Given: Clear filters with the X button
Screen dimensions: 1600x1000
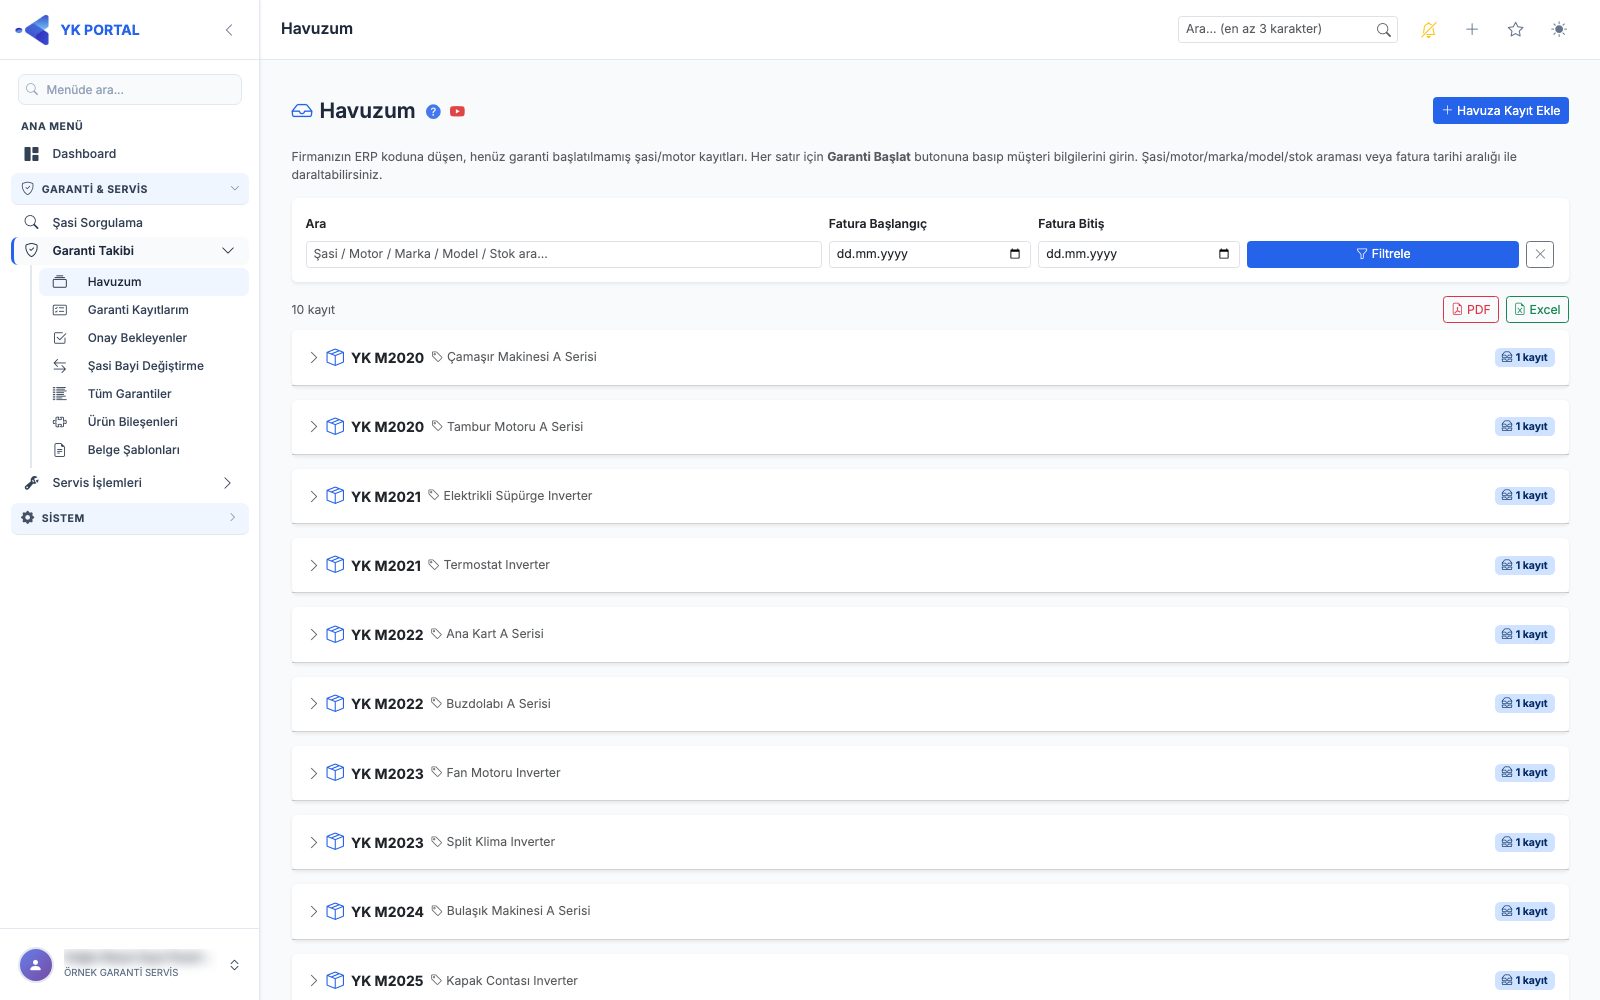Looking at the screenshot, I should tap(1540, 254).
